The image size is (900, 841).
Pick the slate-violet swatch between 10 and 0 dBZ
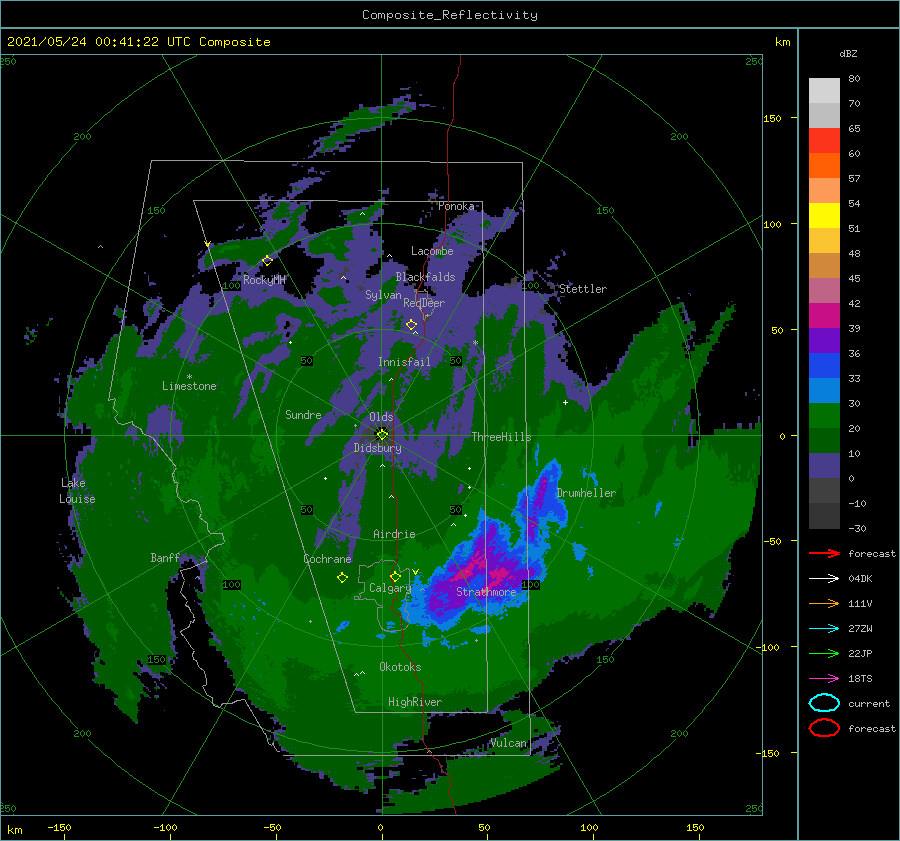point(824,466)
